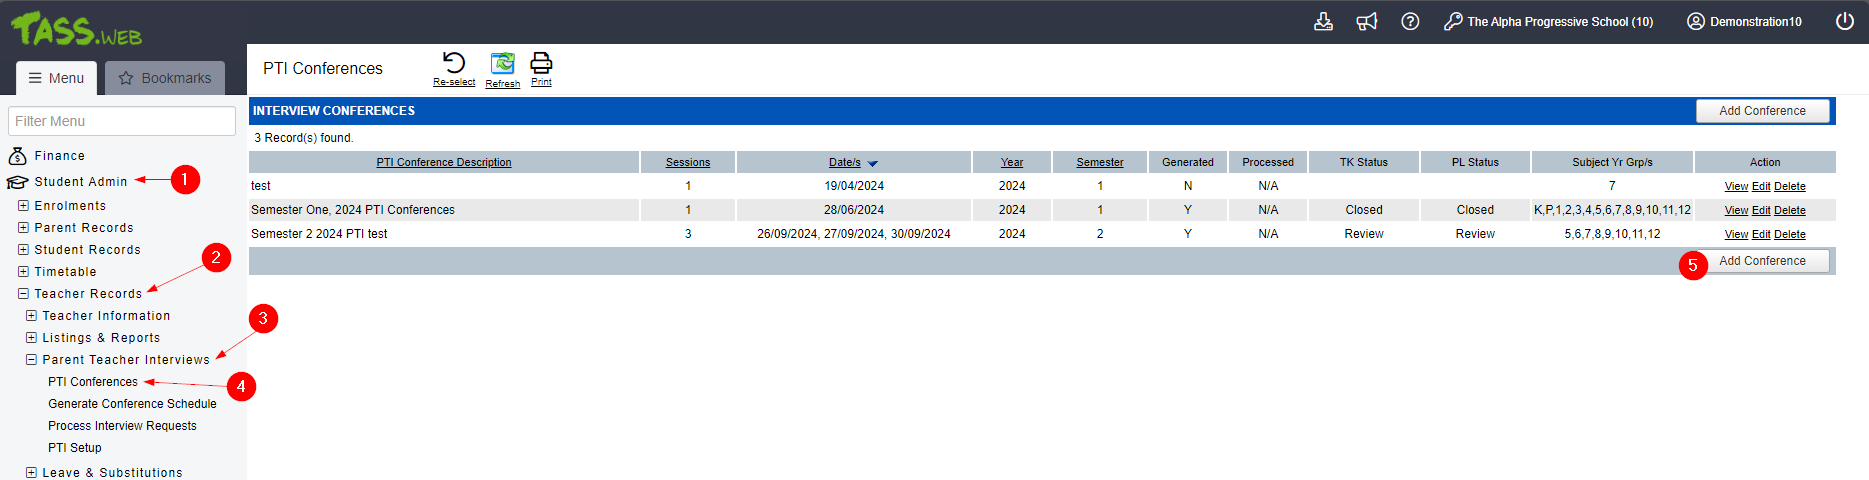This screenshot has height=480, width=1869.
Task: Switch to the Bookmarks tab
Action: pyautogui.click(x=165, y=78)
